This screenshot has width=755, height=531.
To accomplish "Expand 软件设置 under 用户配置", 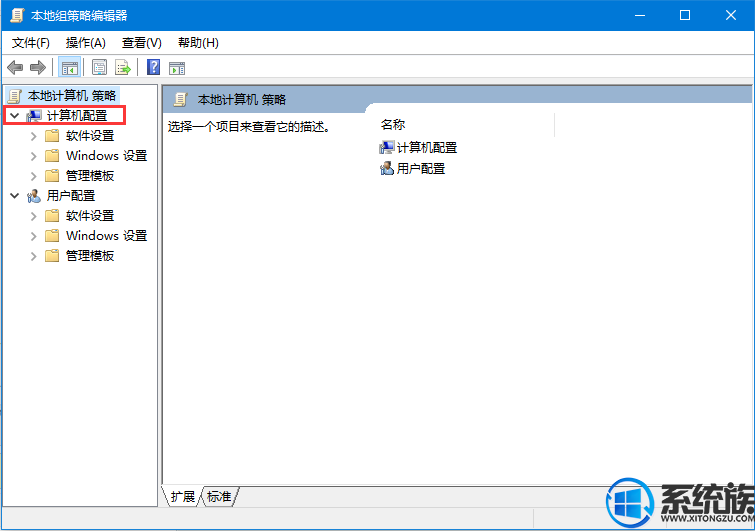I will click(x=33, y=216).
